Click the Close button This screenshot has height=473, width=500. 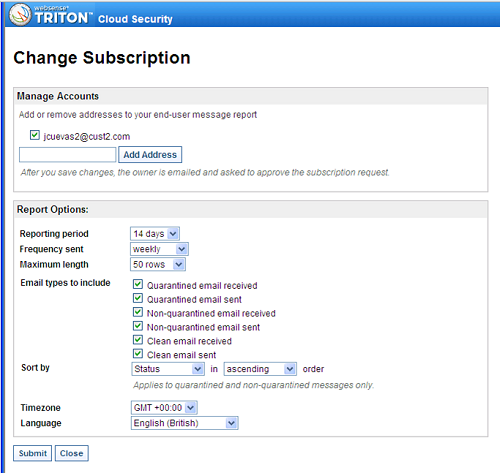tap(72, 453)
